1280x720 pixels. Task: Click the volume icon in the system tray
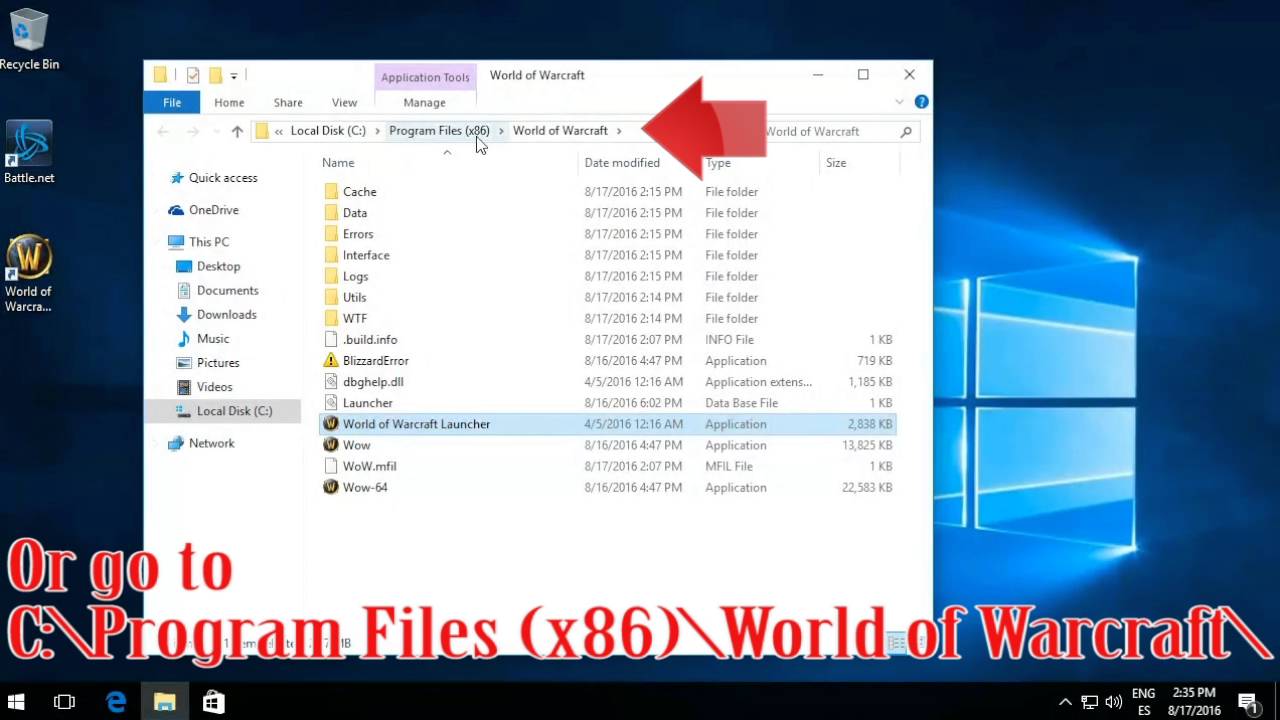tap(1113, 702)
